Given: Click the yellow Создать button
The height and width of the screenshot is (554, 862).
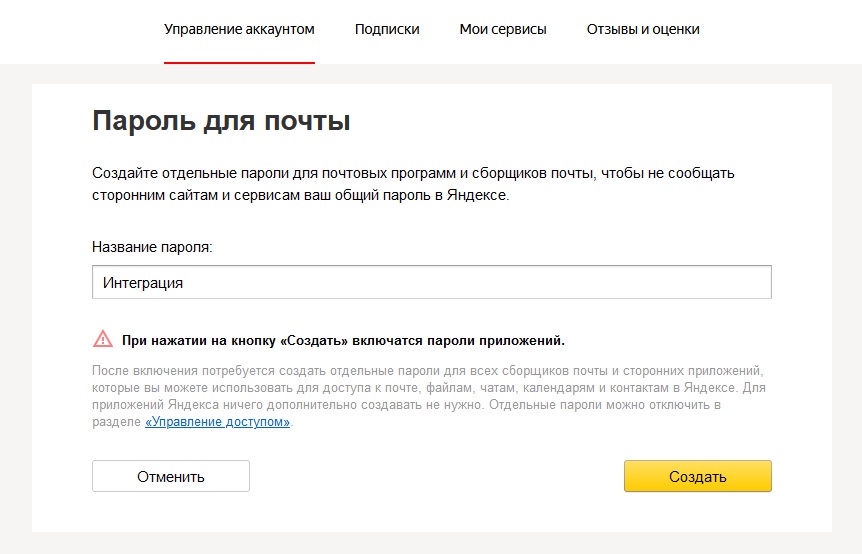Looking at the screenshot, I should click(x=698, y=476).
